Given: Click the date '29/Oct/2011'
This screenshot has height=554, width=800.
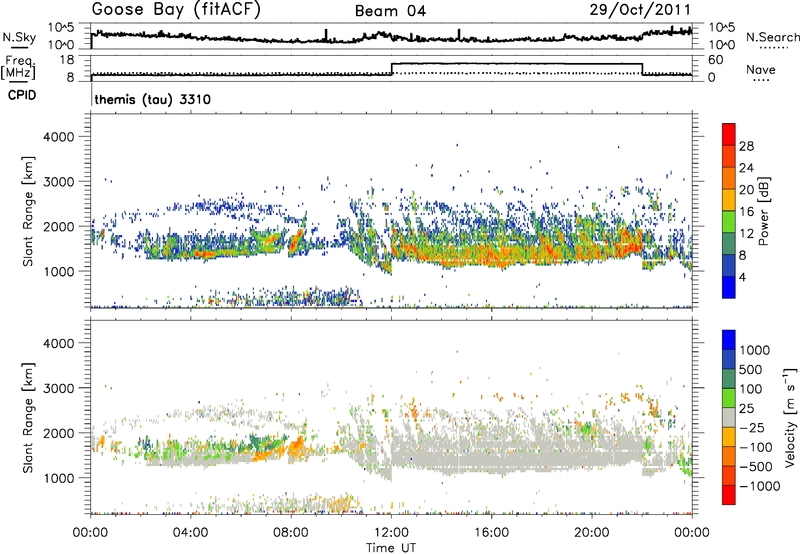Looking at the screenshot, I should click(640, 10).
